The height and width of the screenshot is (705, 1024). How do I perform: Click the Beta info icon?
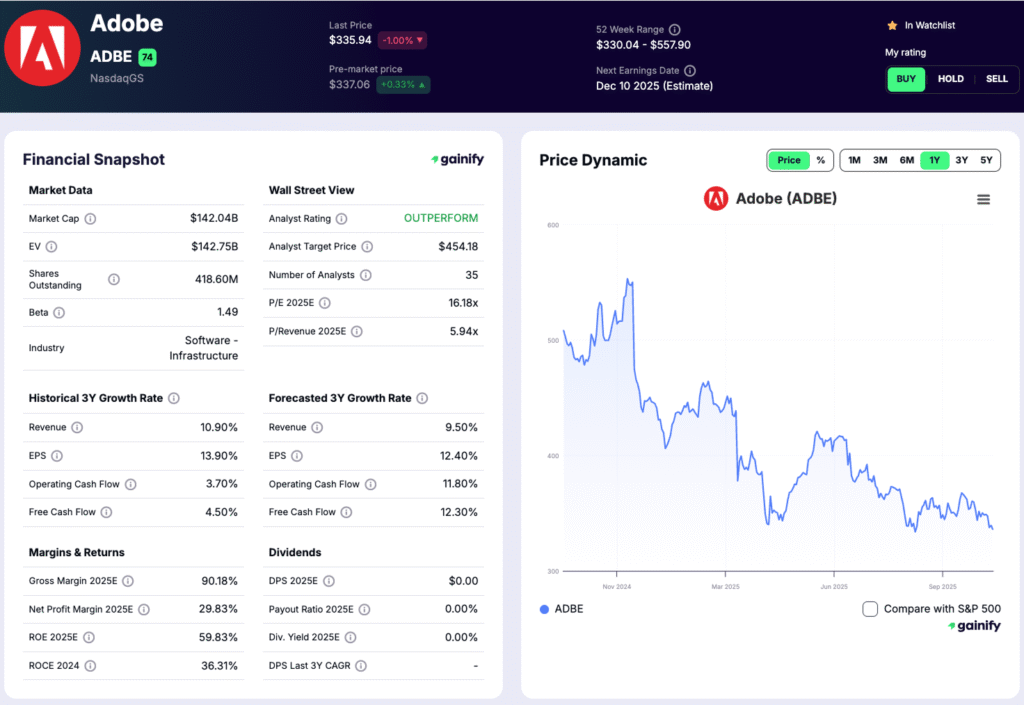pyautogui.click(x=59, y=312)
